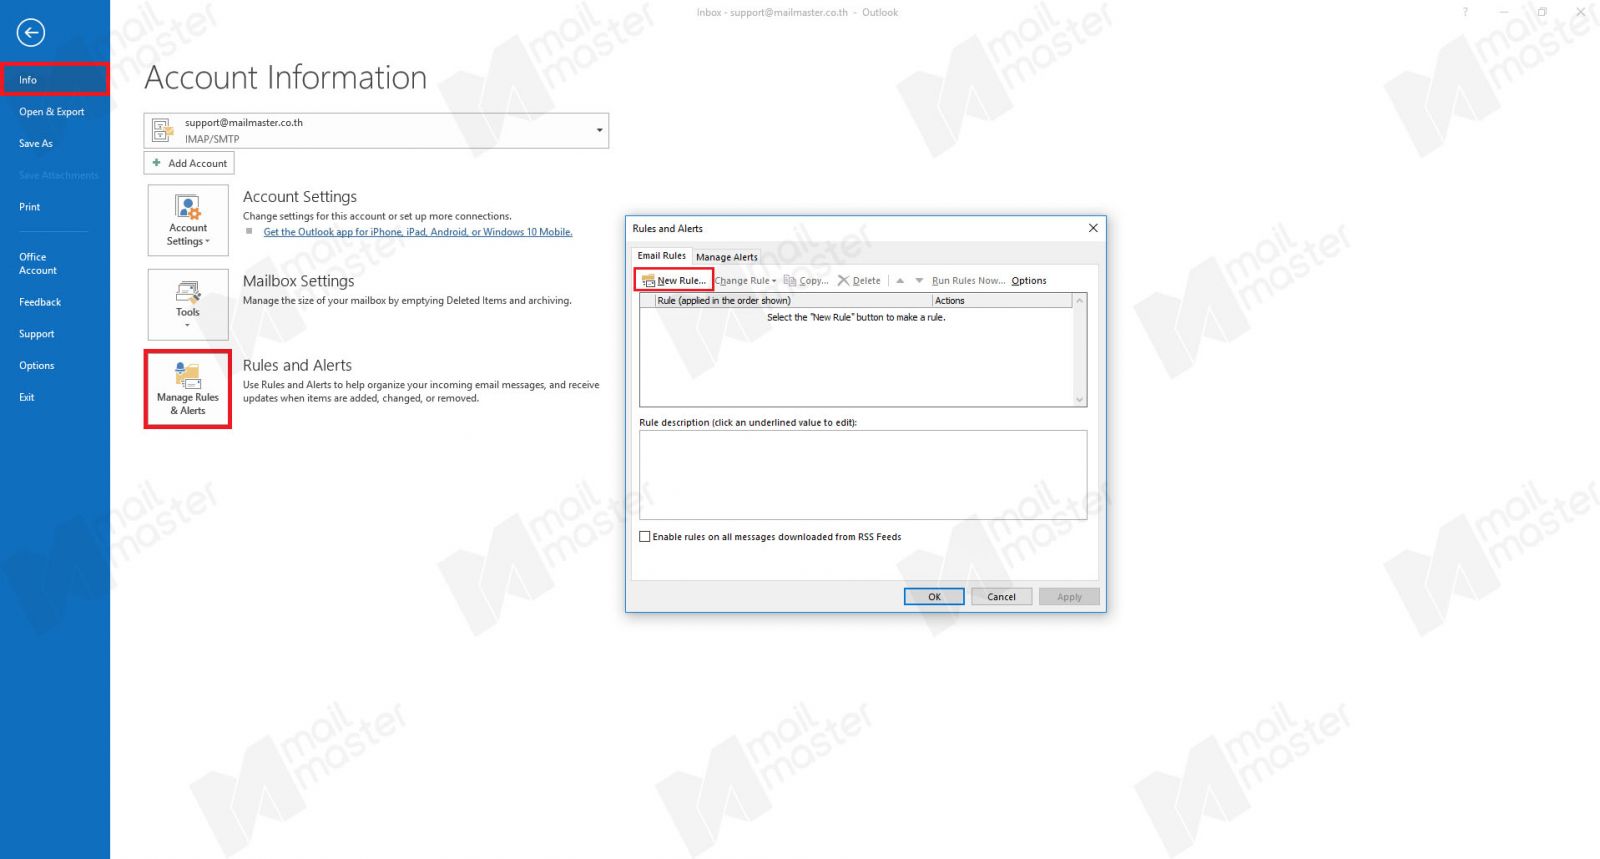The height and width of the screenshot is (859, 1600).
Task: Open the Change Rule dropdown
Action: 746,281
